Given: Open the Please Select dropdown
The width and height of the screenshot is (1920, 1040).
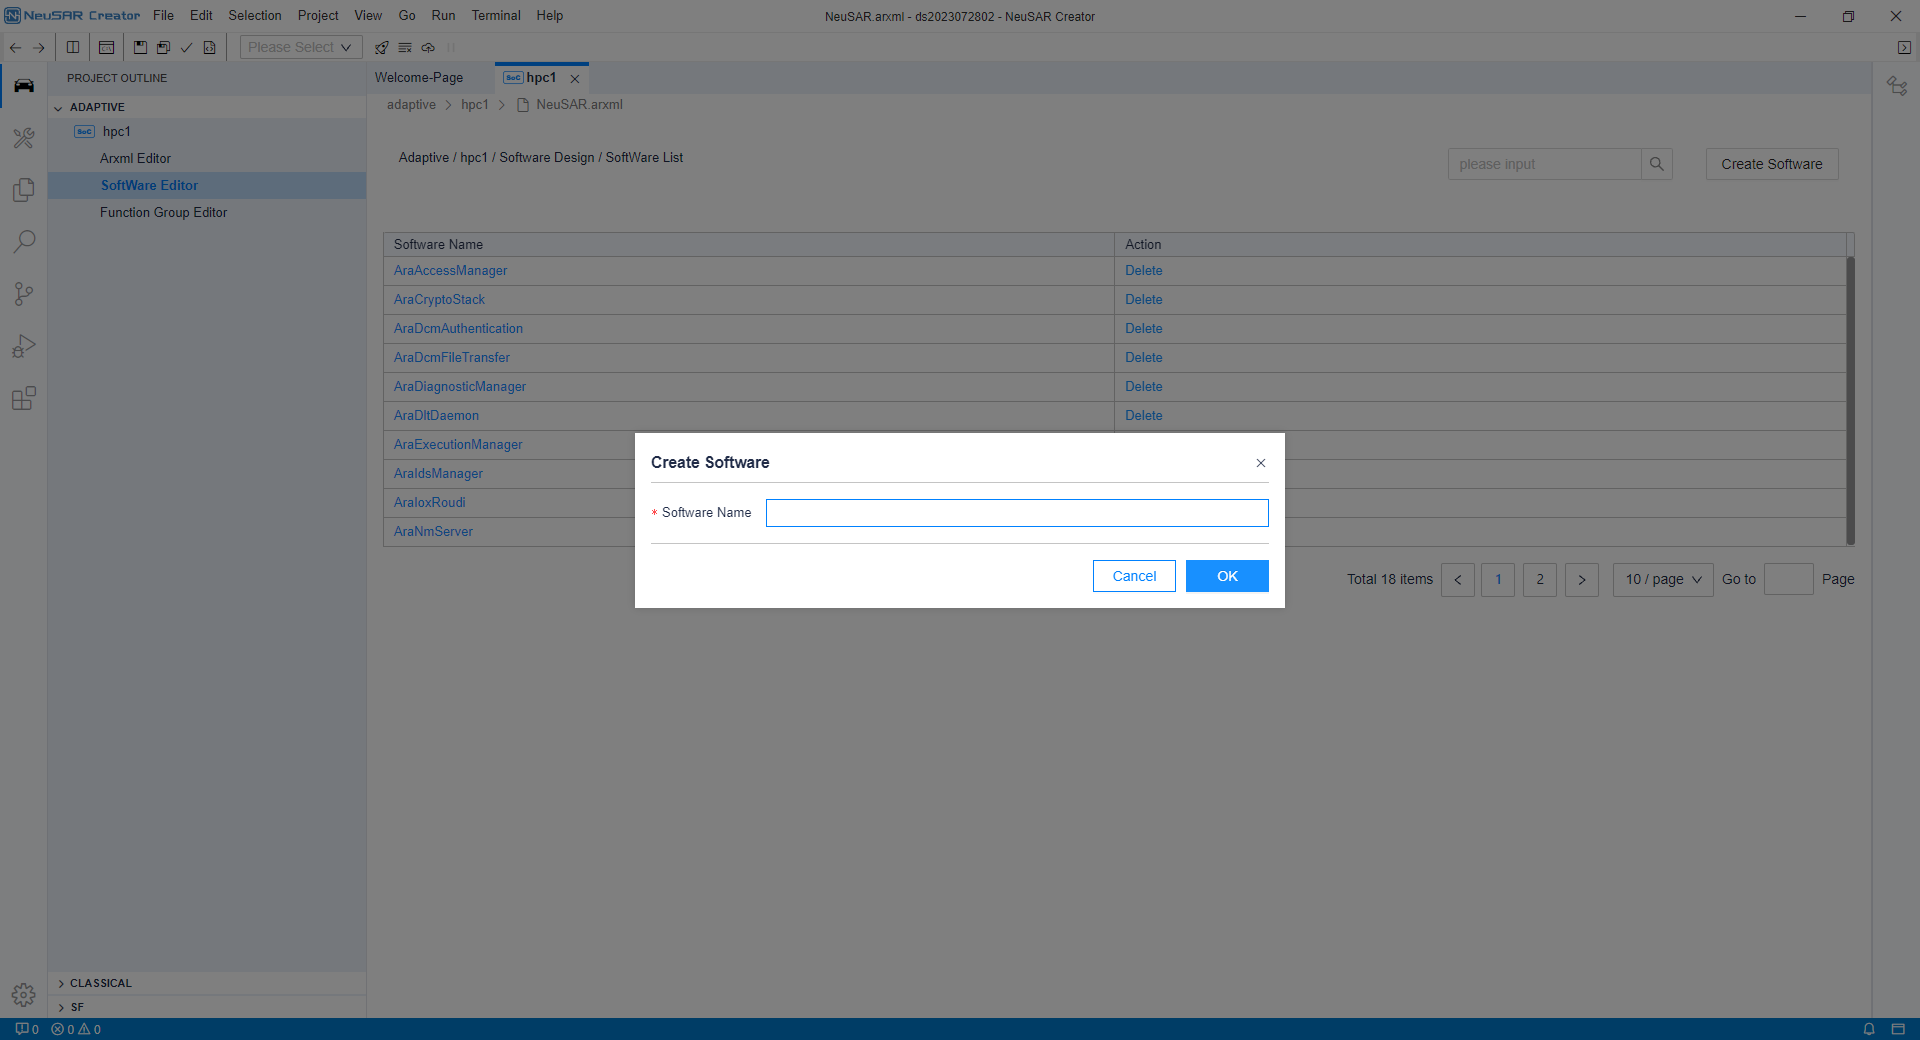Looking at the screenshot, I should coord(300,47).
